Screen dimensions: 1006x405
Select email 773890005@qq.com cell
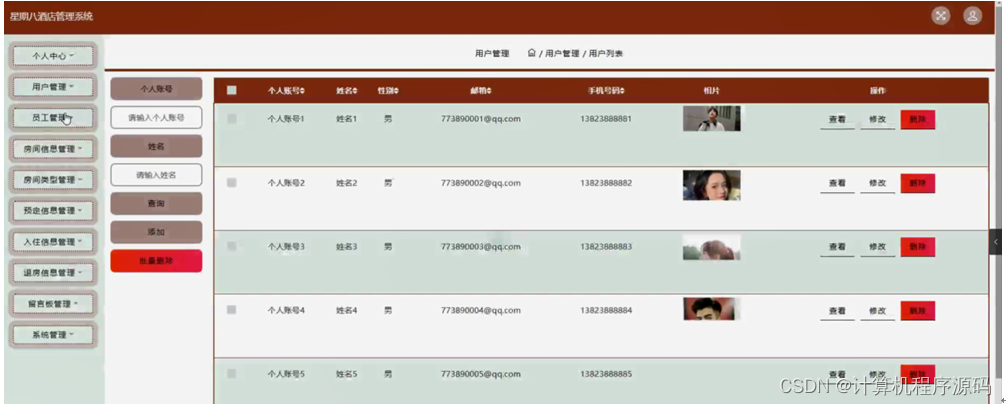pos(481,374)
